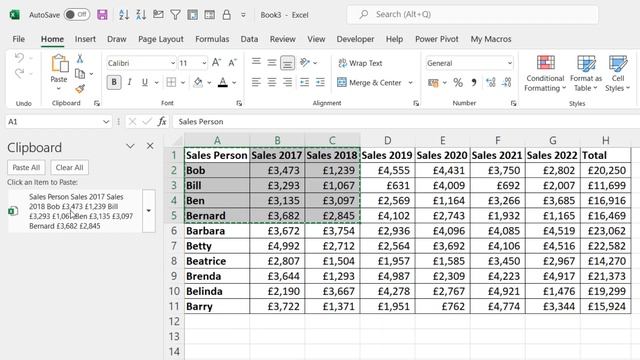The image size is (640, 360).
Task: Click Merge & Center
Action: (369, 83)
